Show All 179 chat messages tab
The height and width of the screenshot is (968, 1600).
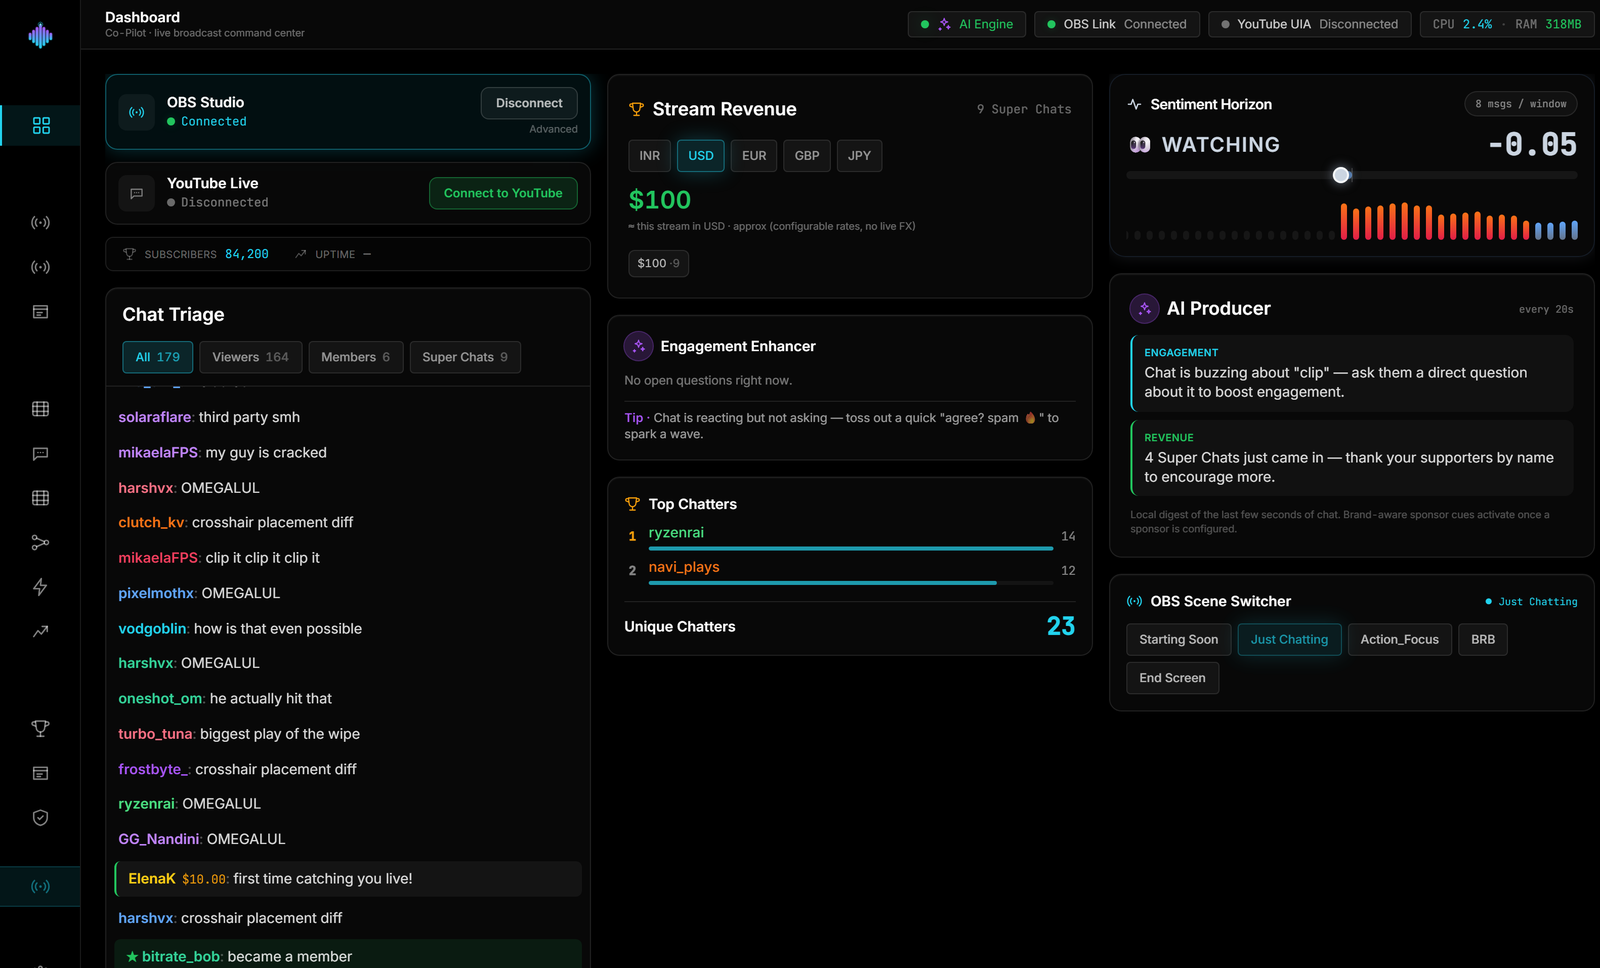pos(158,357)
